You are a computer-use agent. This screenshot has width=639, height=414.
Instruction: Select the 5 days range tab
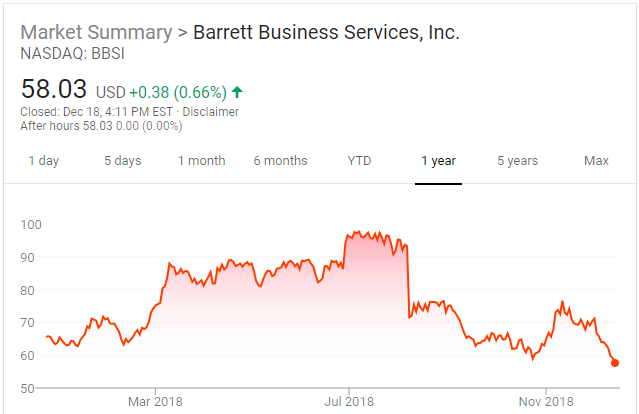pyautogui.click(x=123, y=161)
